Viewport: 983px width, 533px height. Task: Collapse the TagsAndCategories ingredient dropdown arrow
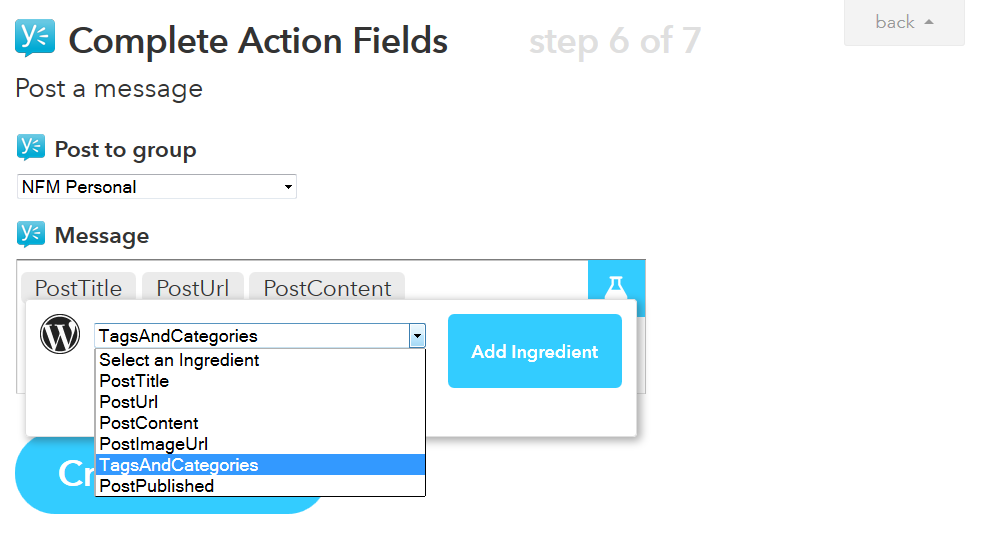[x=417, y=336]
